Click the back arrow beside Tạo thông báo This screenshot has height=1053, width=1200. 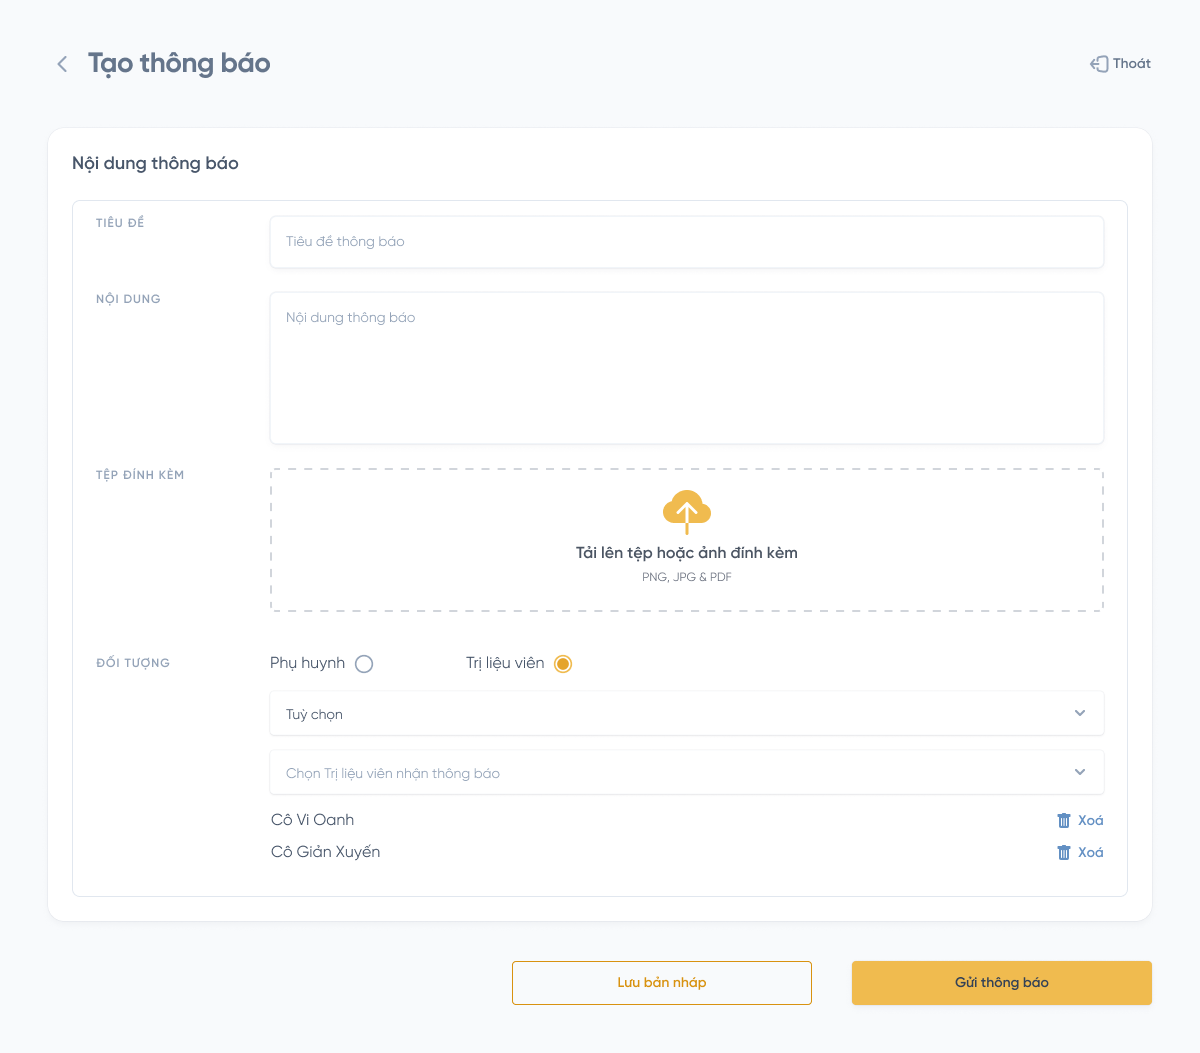point(62,64)
